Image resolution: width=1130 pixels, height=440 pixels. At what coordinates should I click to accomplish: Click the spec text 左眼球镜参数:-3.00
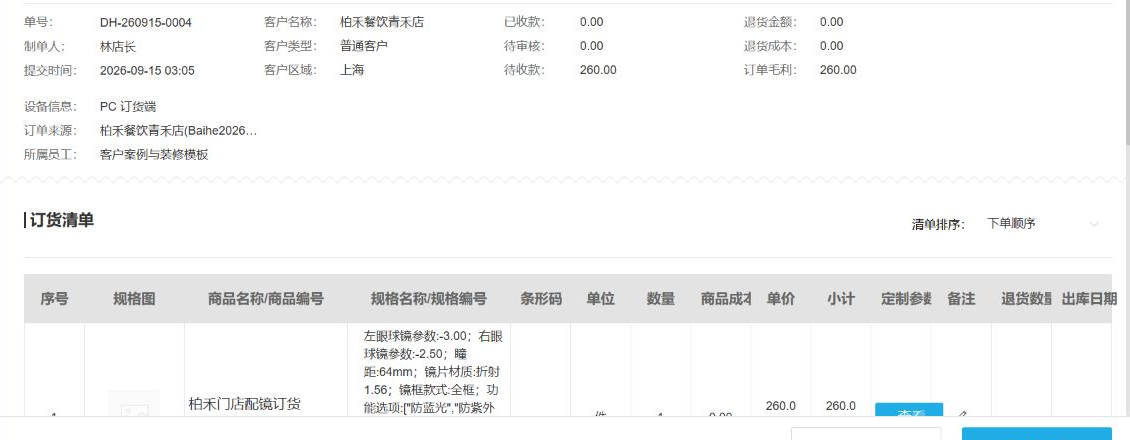416,336
